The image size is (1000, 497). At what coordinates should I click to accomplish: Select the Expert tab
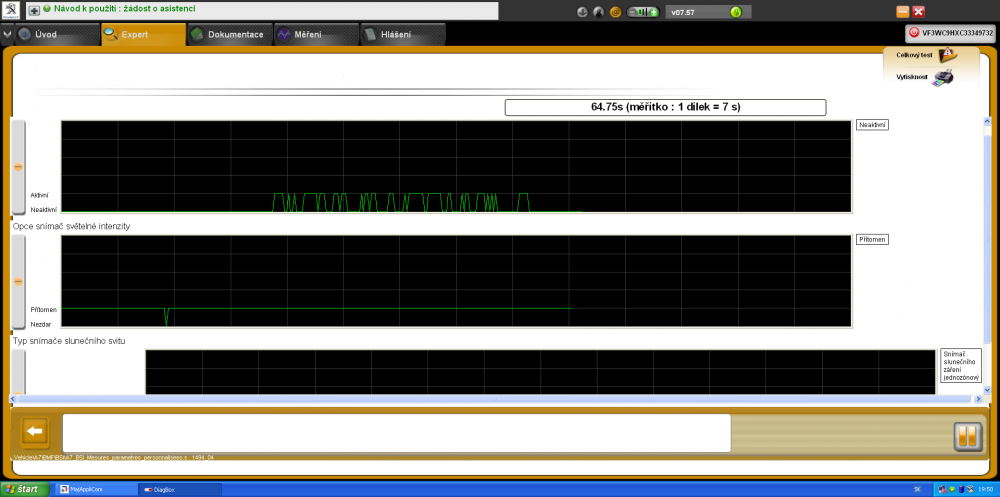[x=143, y=34]
